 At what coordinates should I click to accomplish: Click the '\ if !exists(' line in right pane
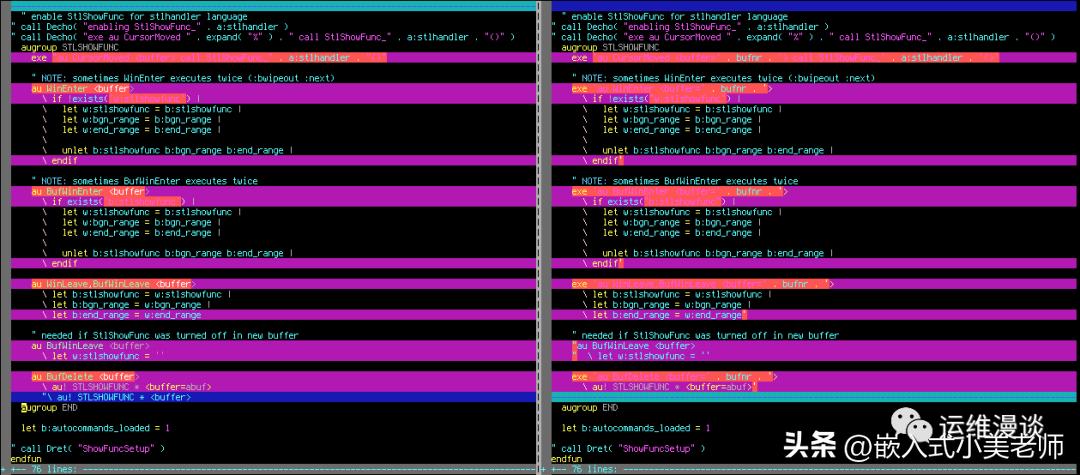tap(814, 99)
